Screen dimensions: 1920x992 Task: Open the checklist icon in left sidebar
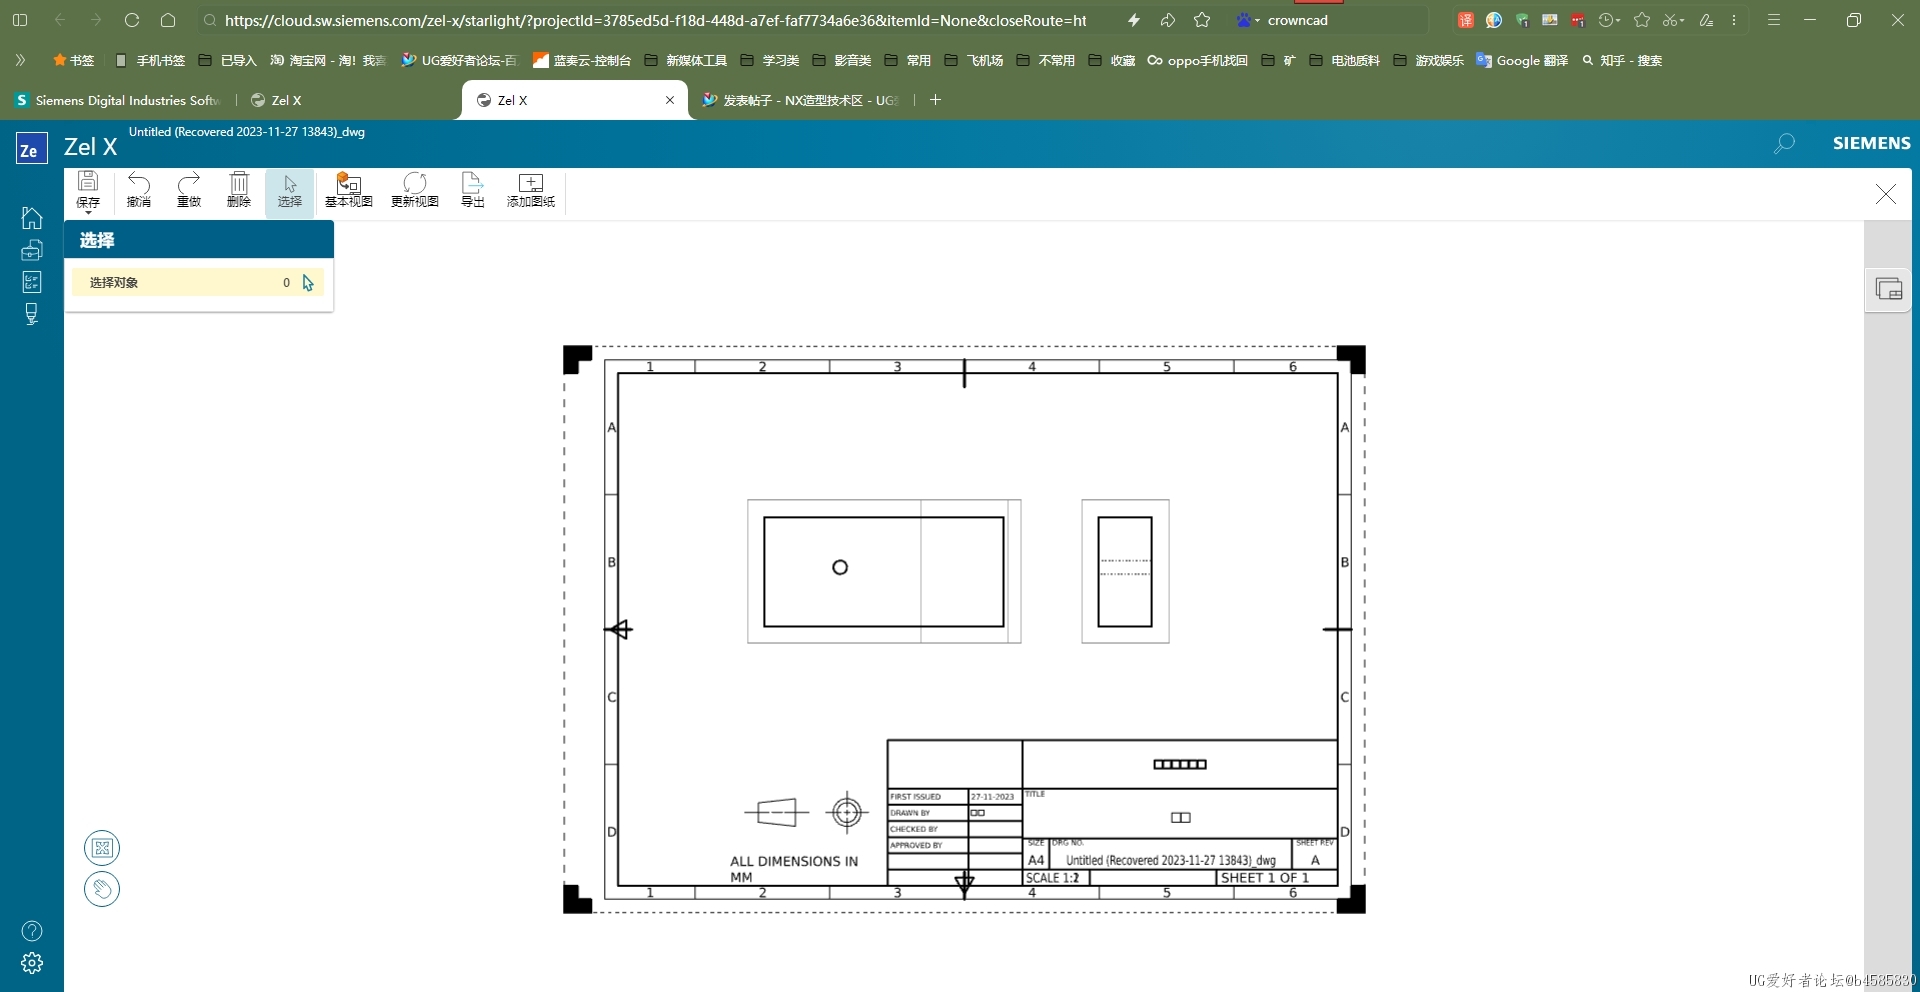(x=32, y=282)
